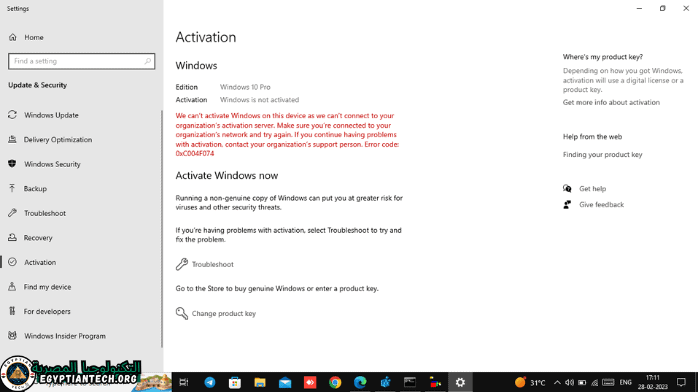This screenshot has height=392, width=698.
Task: Click the 31°C weather widget
Action: point(530,382)
